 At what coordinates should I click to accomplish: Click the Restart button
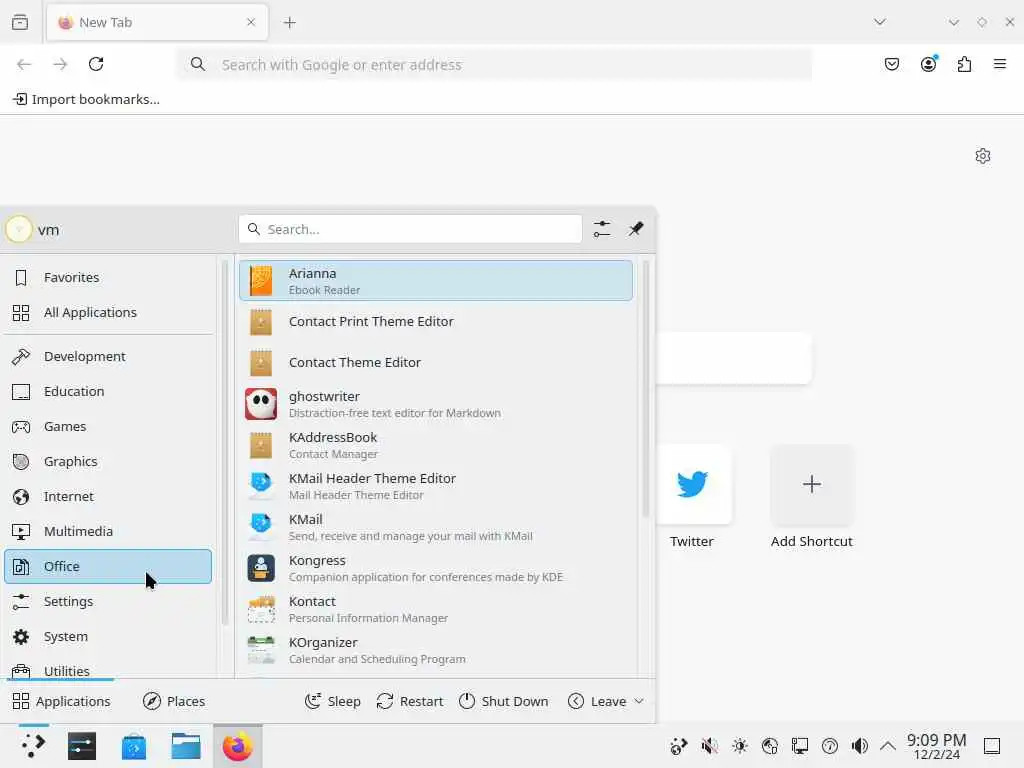tap(409, 701)
